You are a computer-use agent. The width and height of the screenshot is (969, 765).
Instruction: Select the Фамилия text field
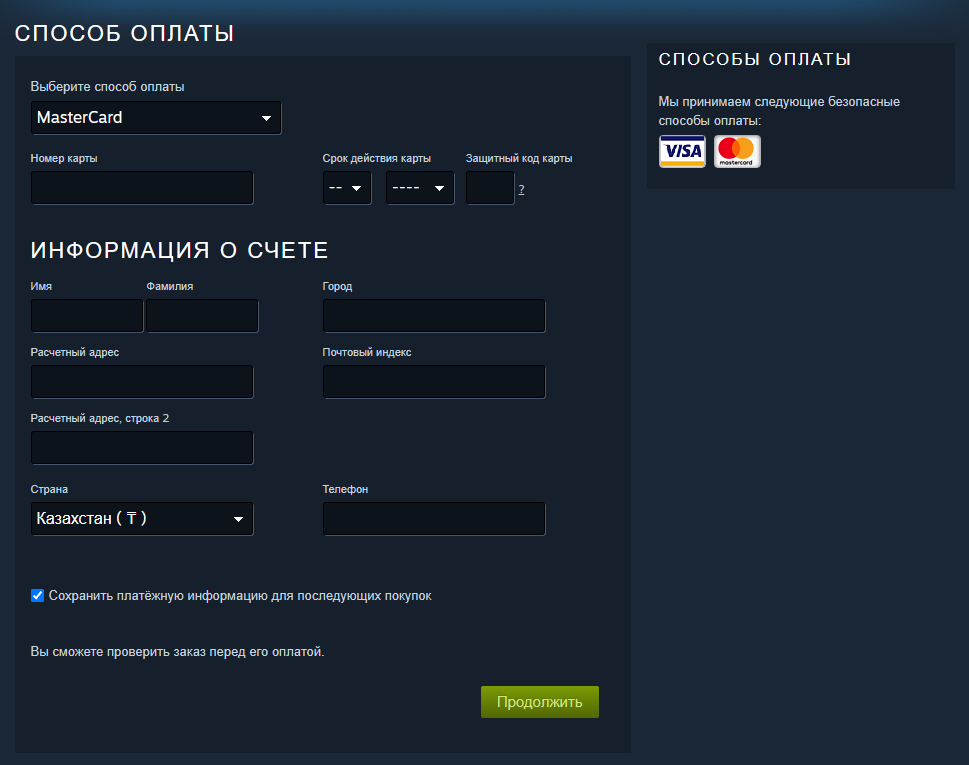coord(202,316)
